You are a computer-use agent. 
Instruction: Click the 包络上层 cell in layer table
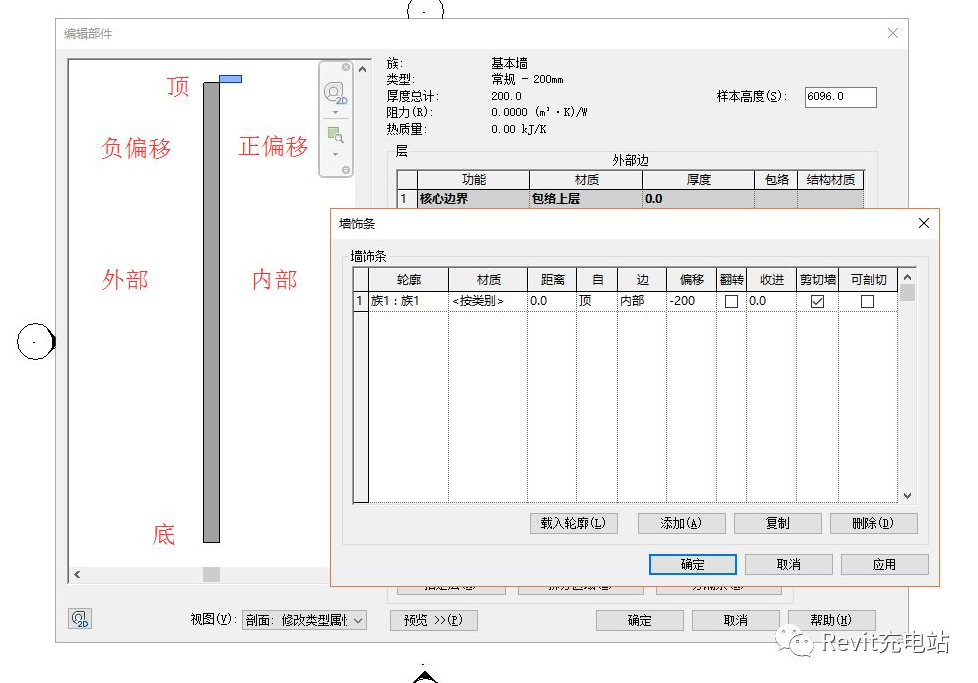[x=586, y=199]
